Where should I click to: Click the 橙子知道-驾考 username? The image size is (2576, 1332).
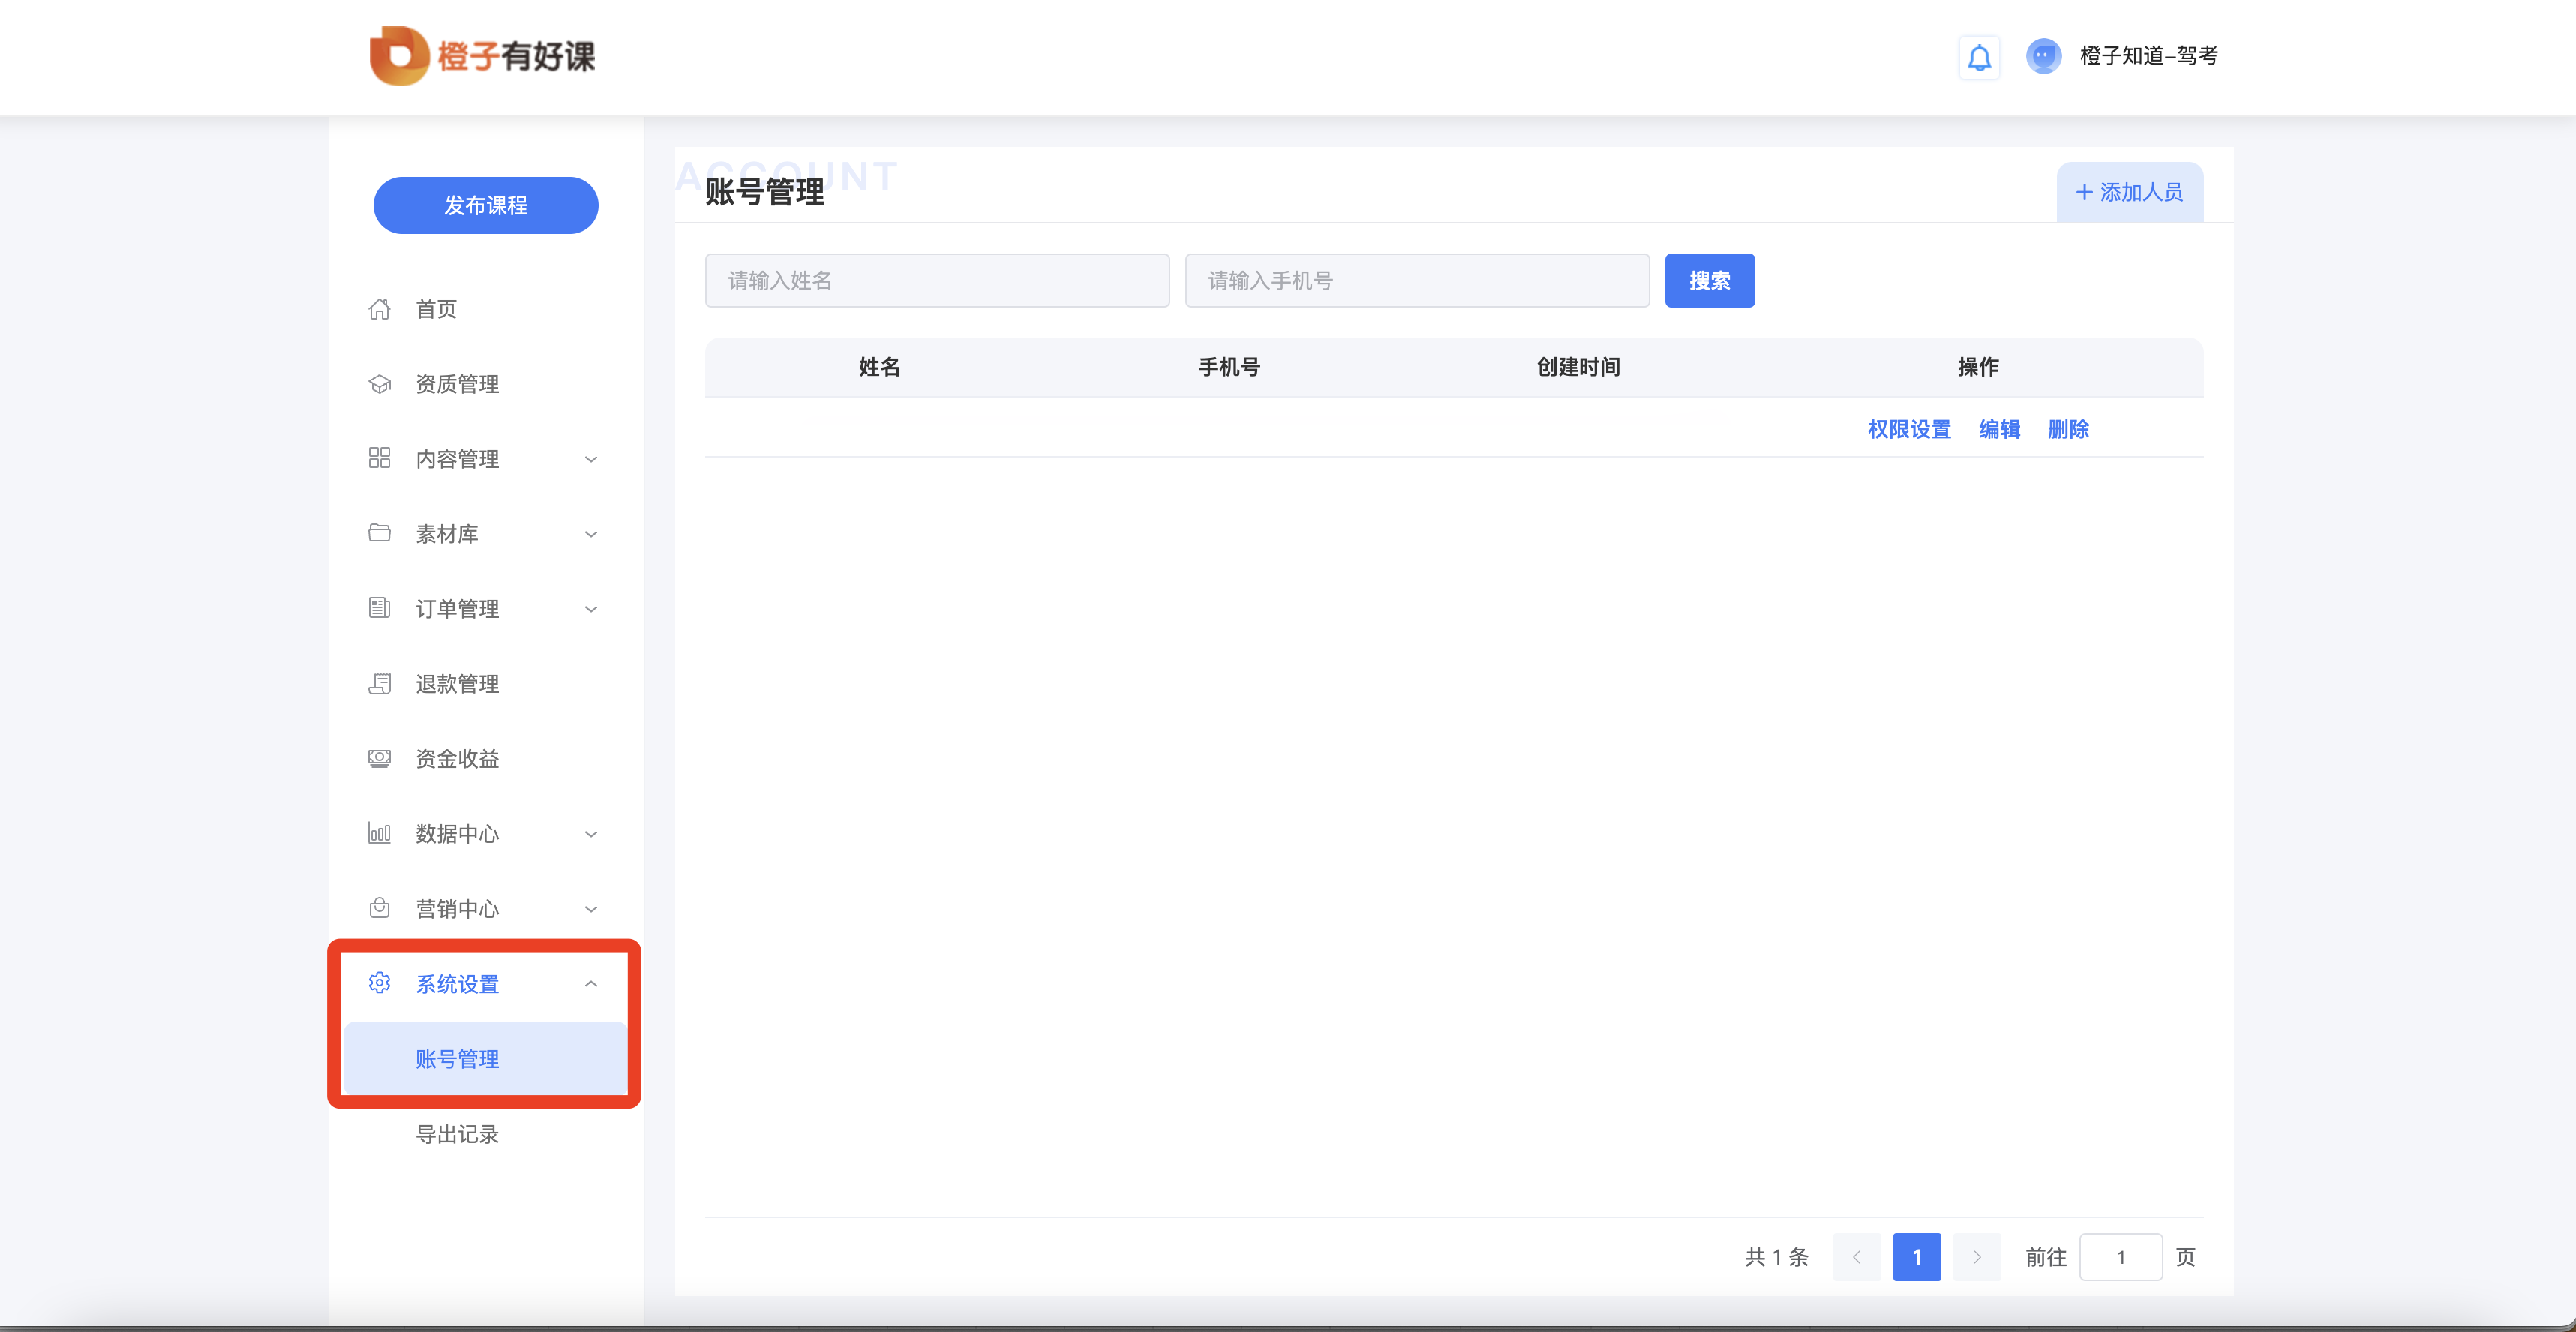point(2149,56)
